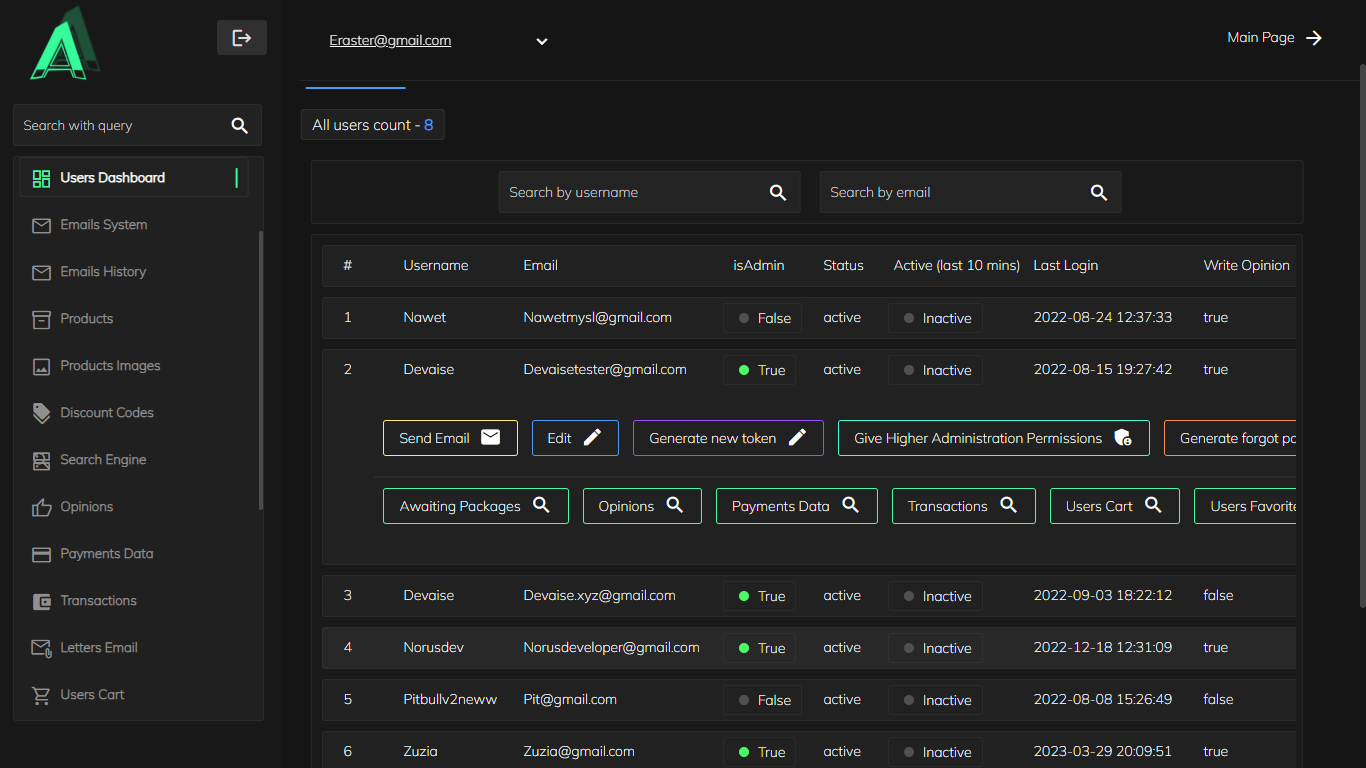1366x768 pixels.
Task: Click the magnifier in Search with query
Action: point(239,126)
